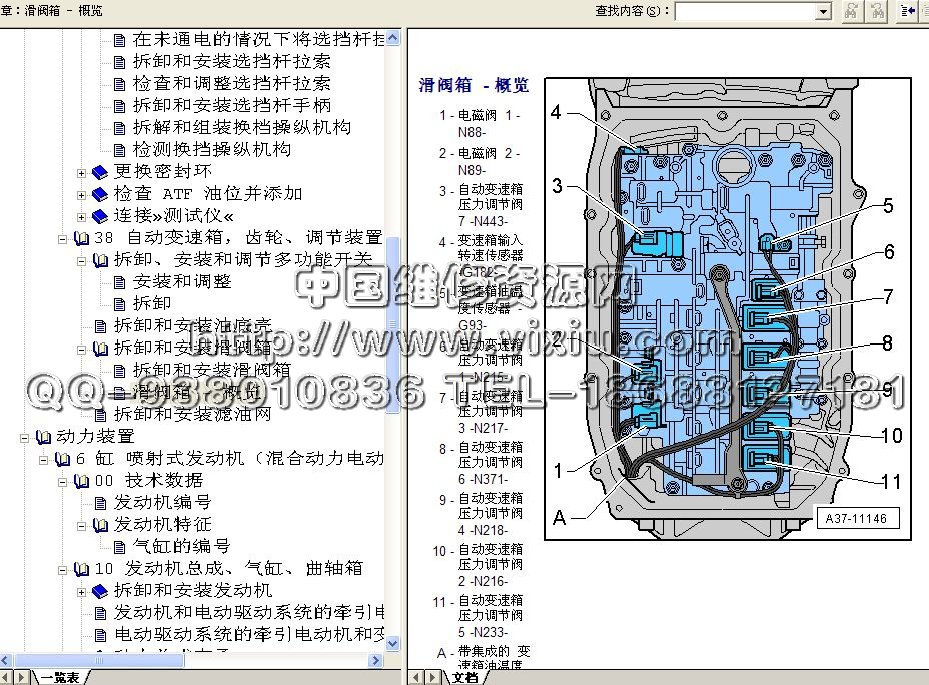Select the 一览表 tab at bottom

pyautogui.click(x=59, y=677)
